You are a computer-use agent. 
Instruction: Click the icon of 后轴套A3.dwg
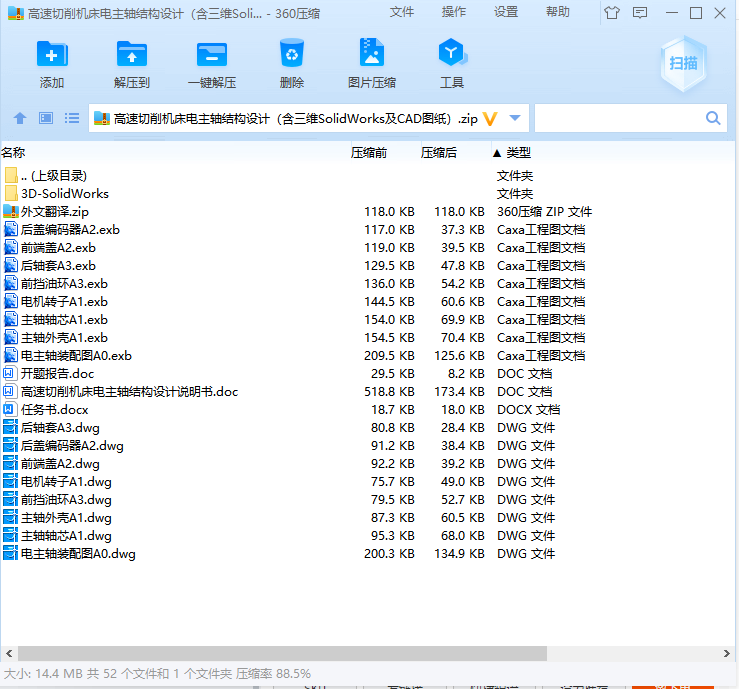pyautogui.click(x=10, y=428)
